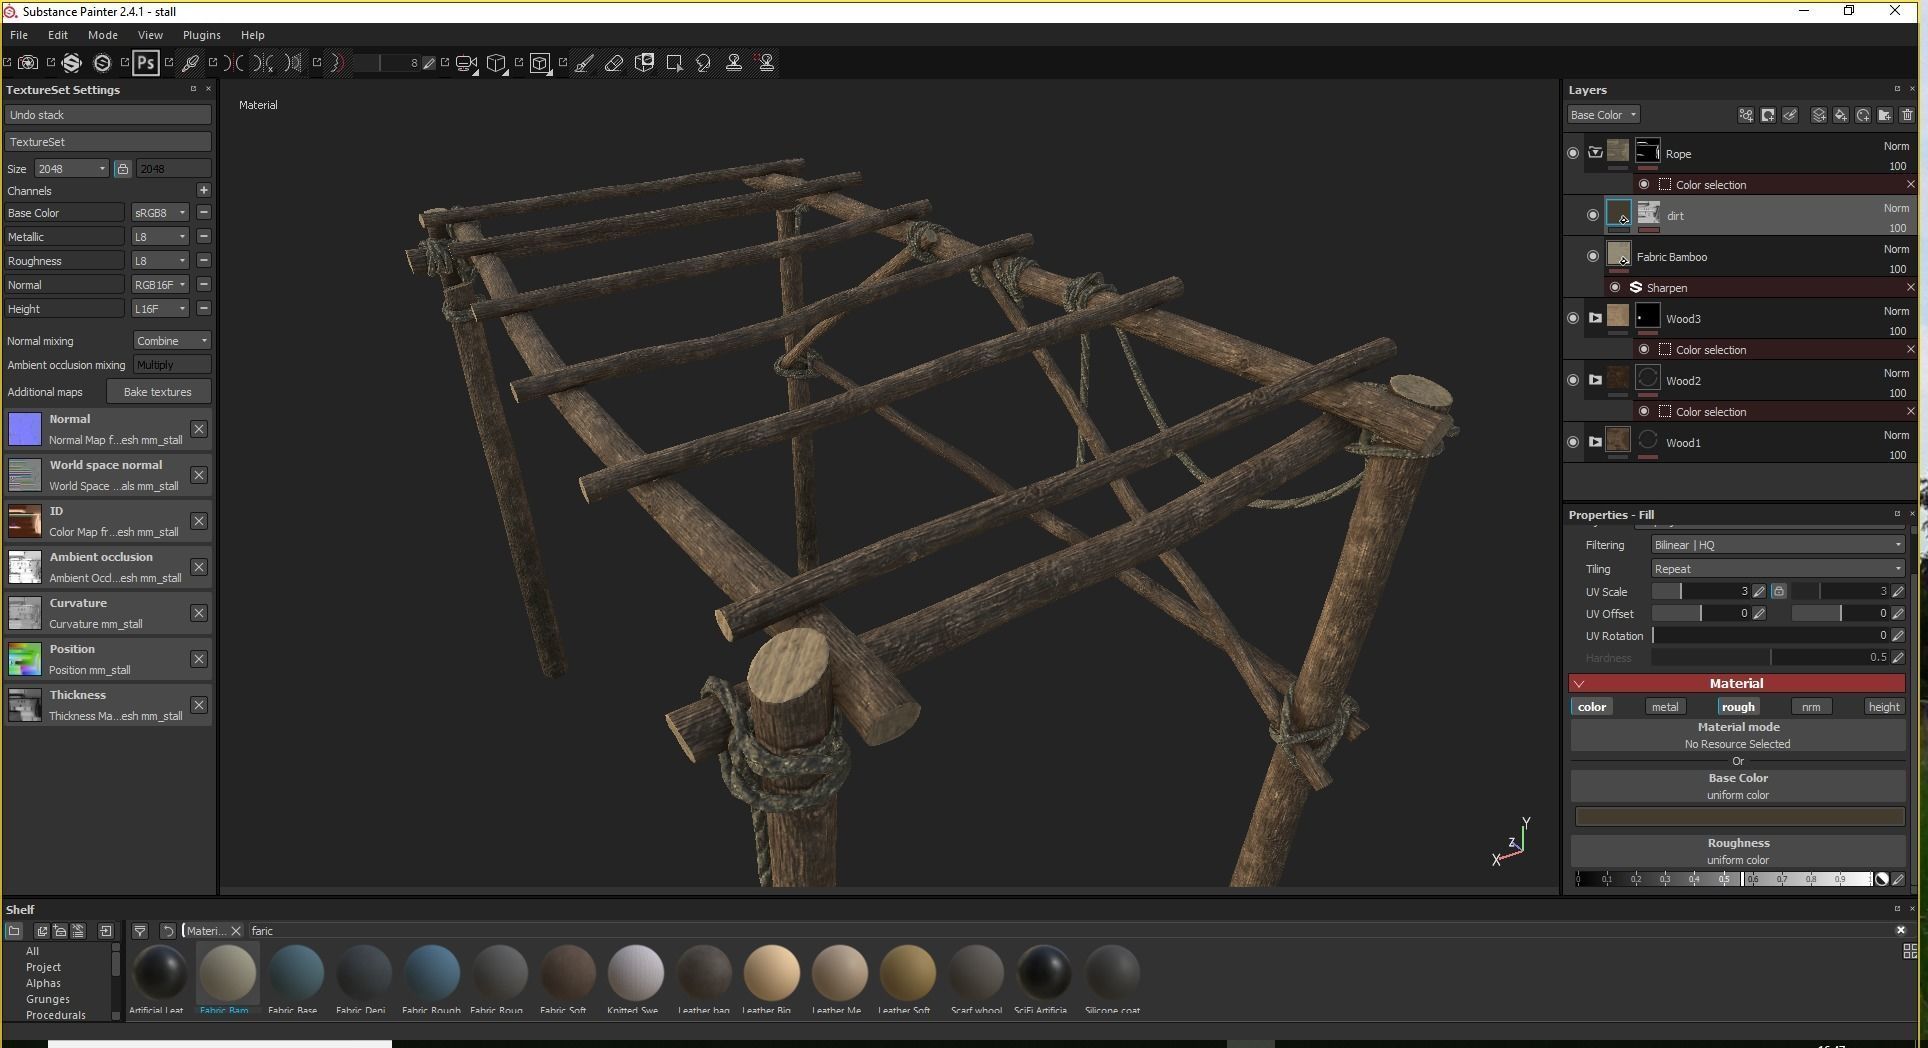The image size is (1928, 1048).
Task: Open the Help menu
Action: 253,35
